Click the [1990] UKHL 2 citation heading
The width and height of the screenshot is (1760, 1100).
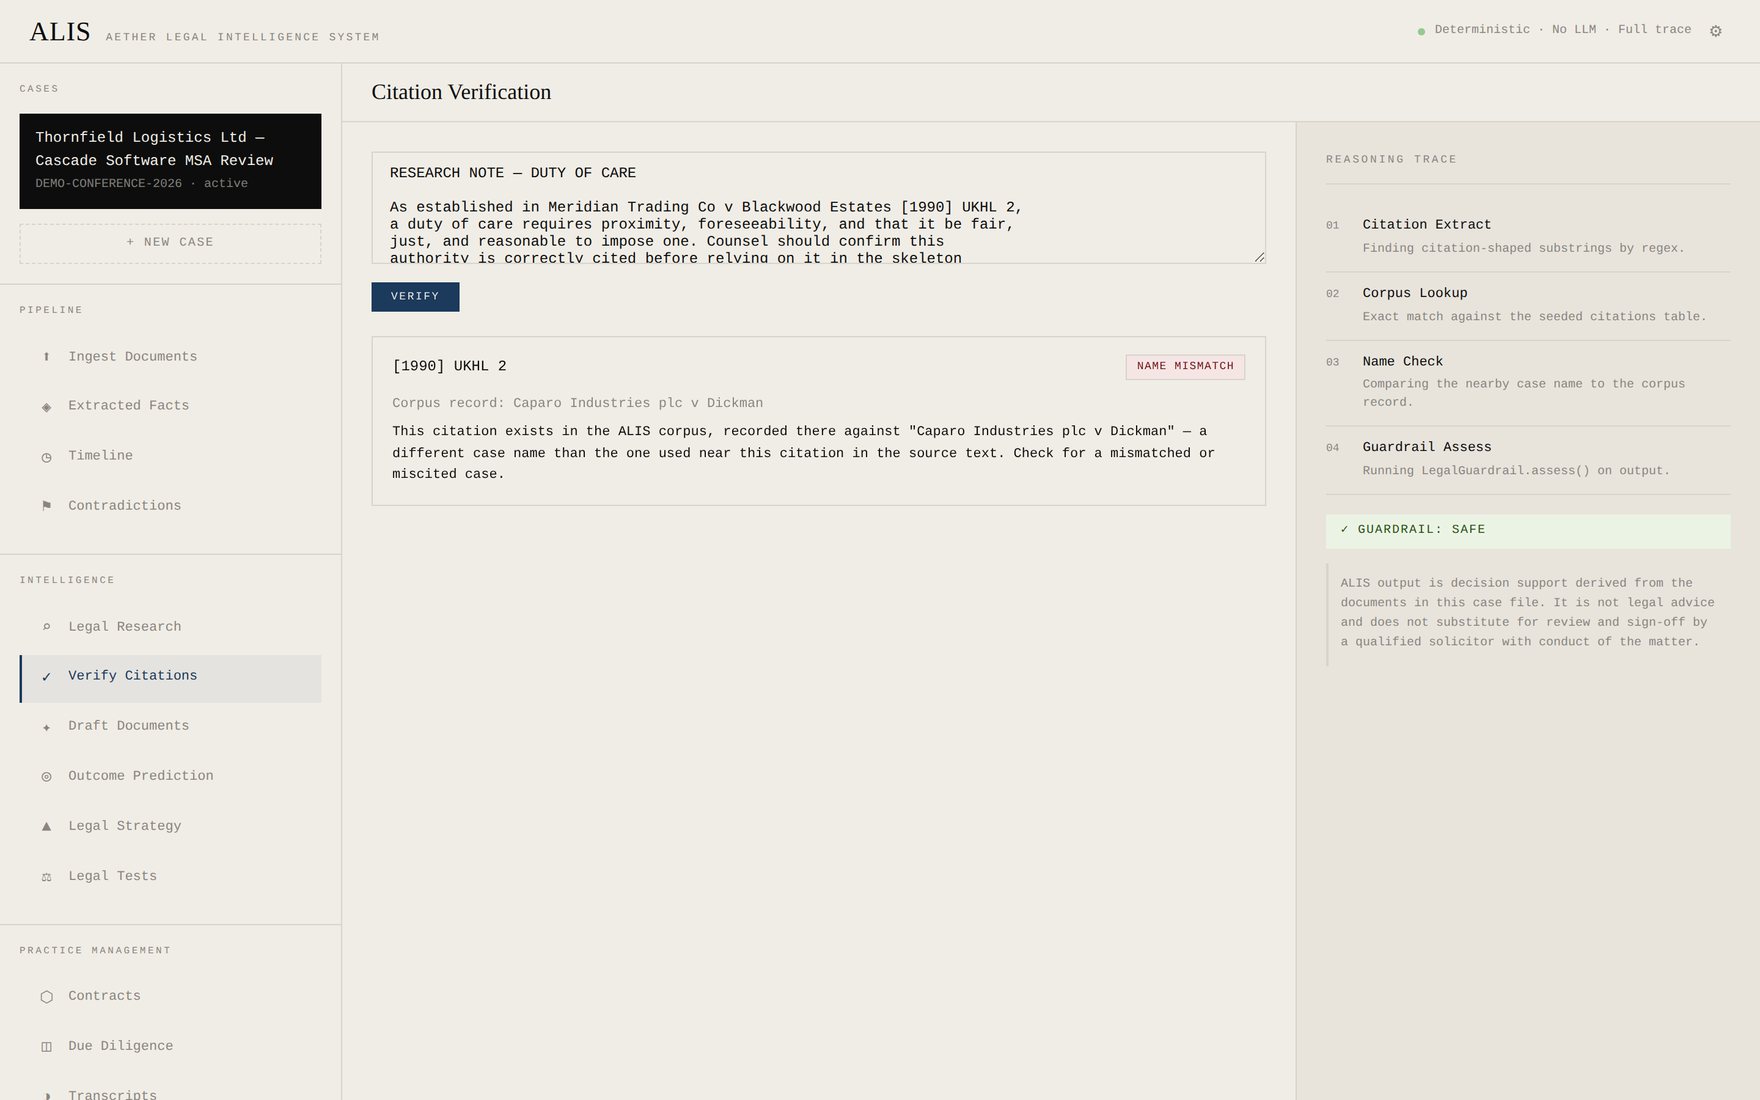449,367
